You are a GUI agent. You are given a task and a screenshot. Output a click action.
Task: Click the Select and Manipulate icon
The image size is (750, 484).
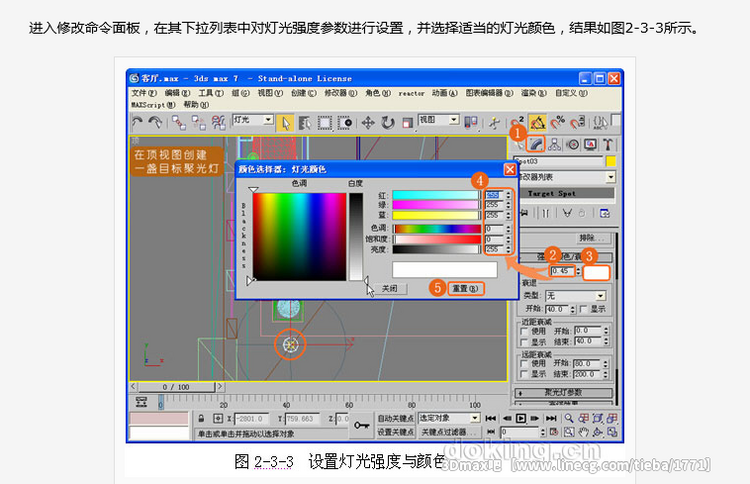[495, 123]
